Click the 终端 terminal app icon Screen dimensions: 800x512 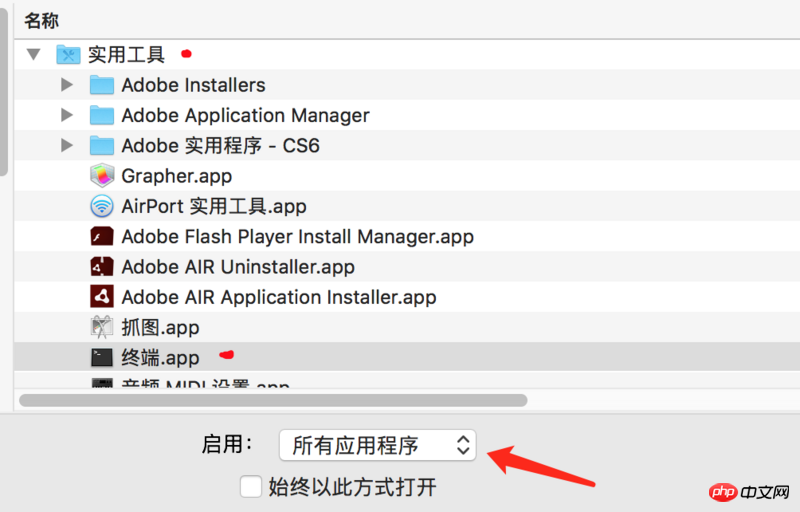[102, 357]
